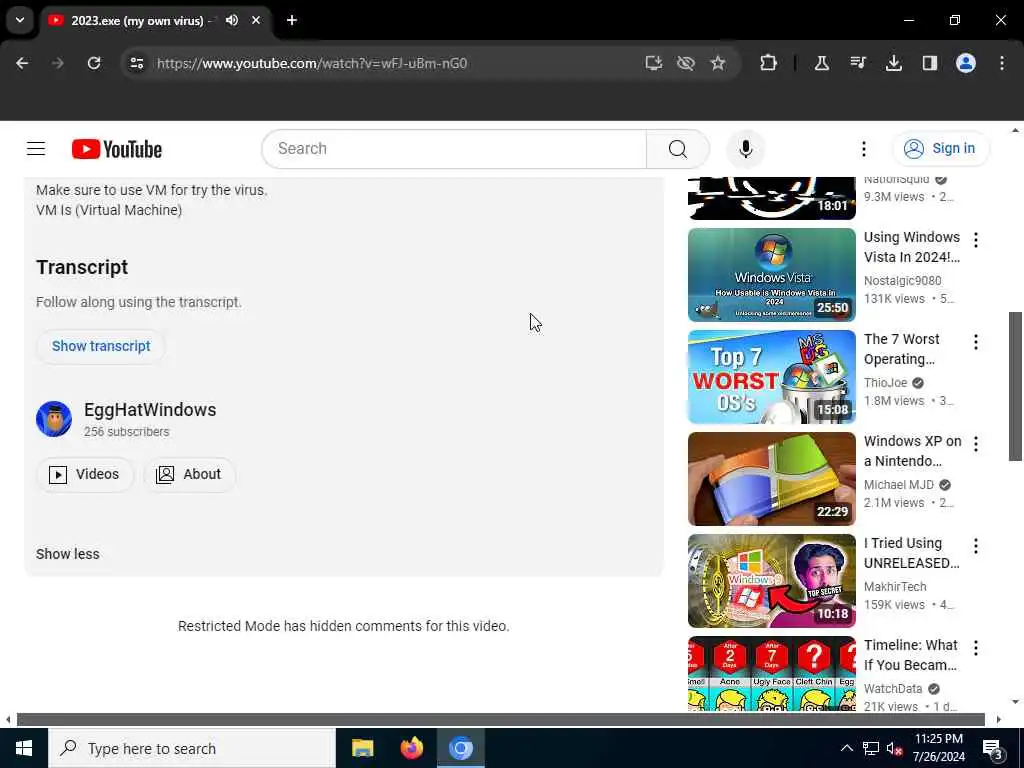Open the 'Using Windows Vista In 2024' title
This screenshot has height=768, width=1024.
[x=912, y=247]
